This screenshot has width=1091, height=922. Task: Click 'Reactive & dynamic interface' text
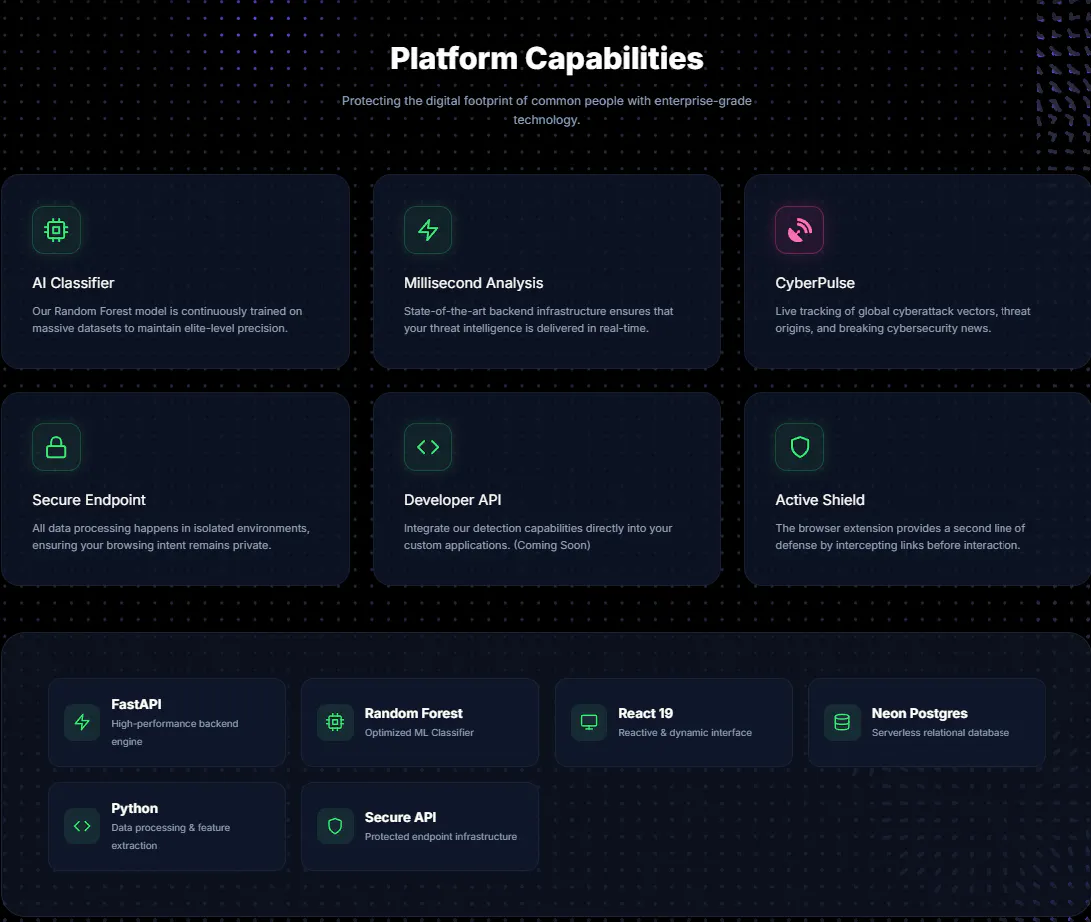(x=685, y=733)
